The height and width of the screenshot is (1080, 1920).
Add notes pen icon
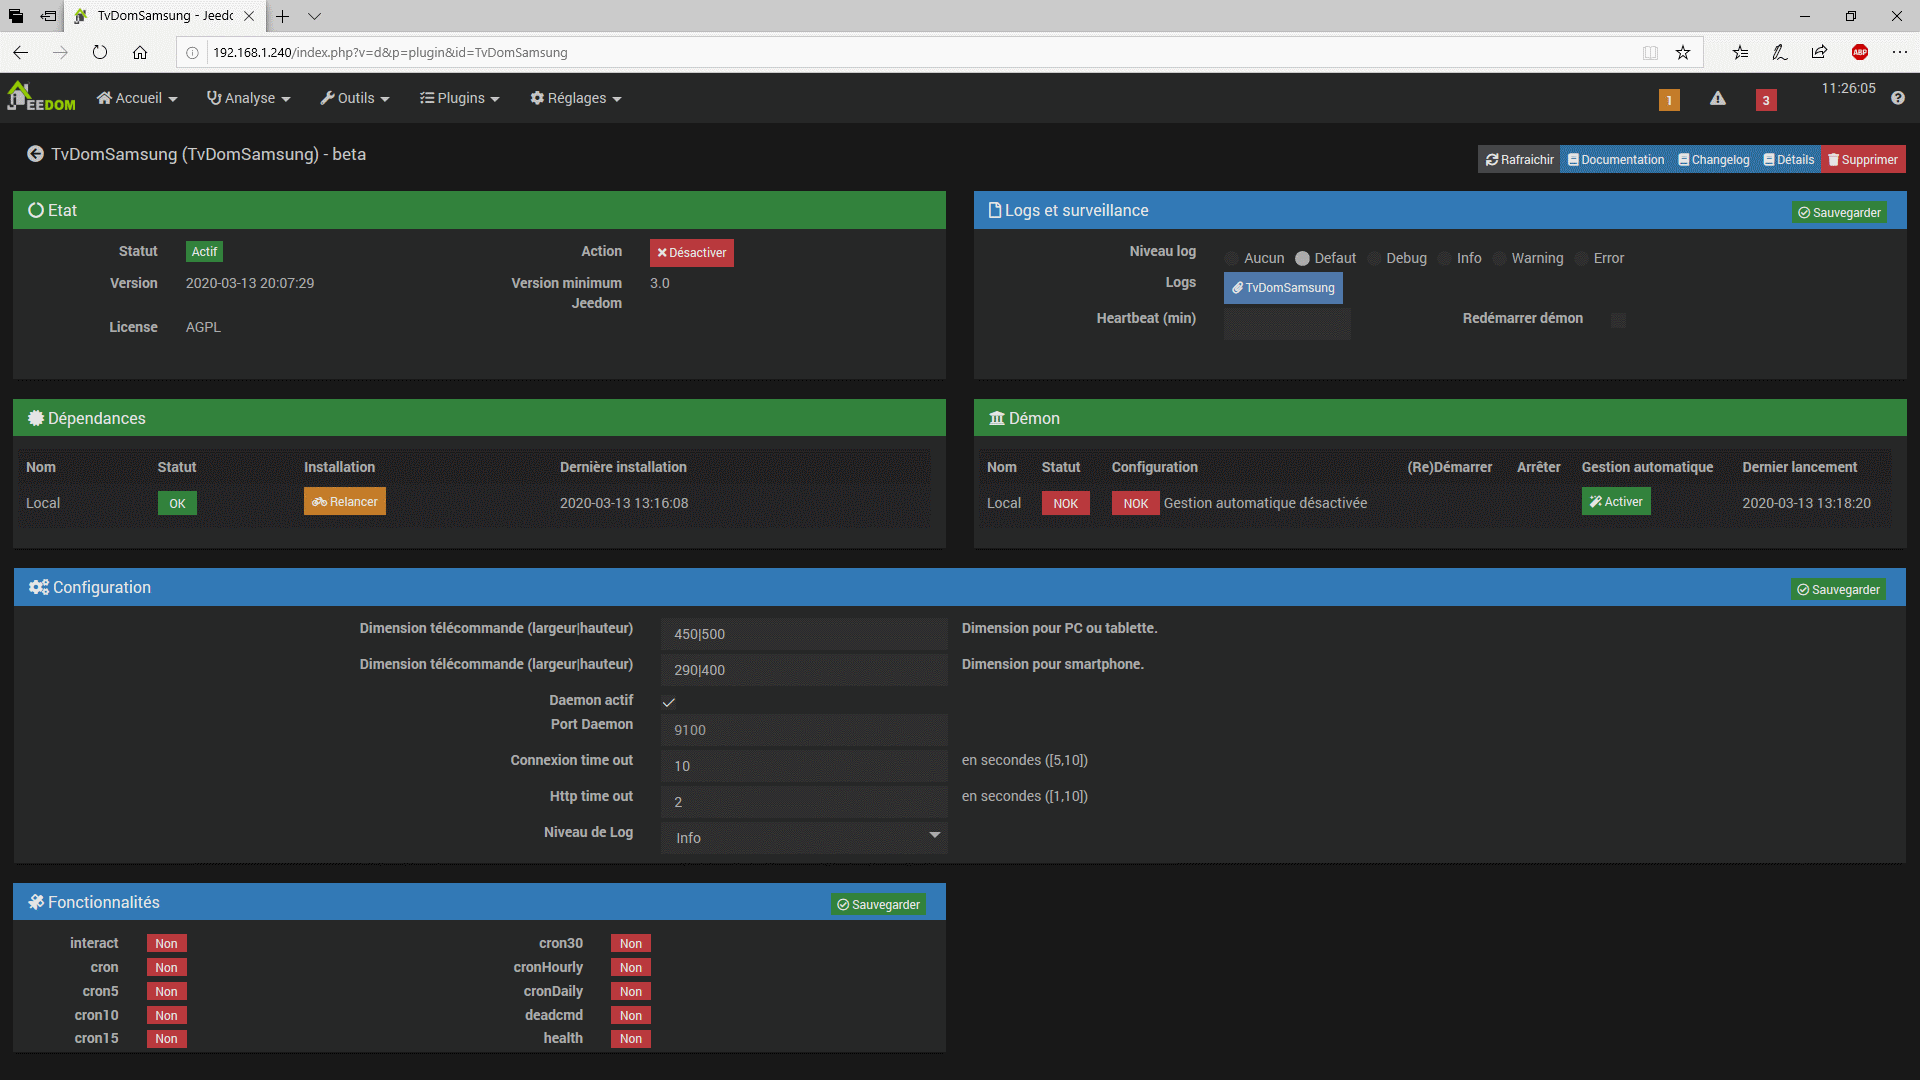coord(1780,52)
